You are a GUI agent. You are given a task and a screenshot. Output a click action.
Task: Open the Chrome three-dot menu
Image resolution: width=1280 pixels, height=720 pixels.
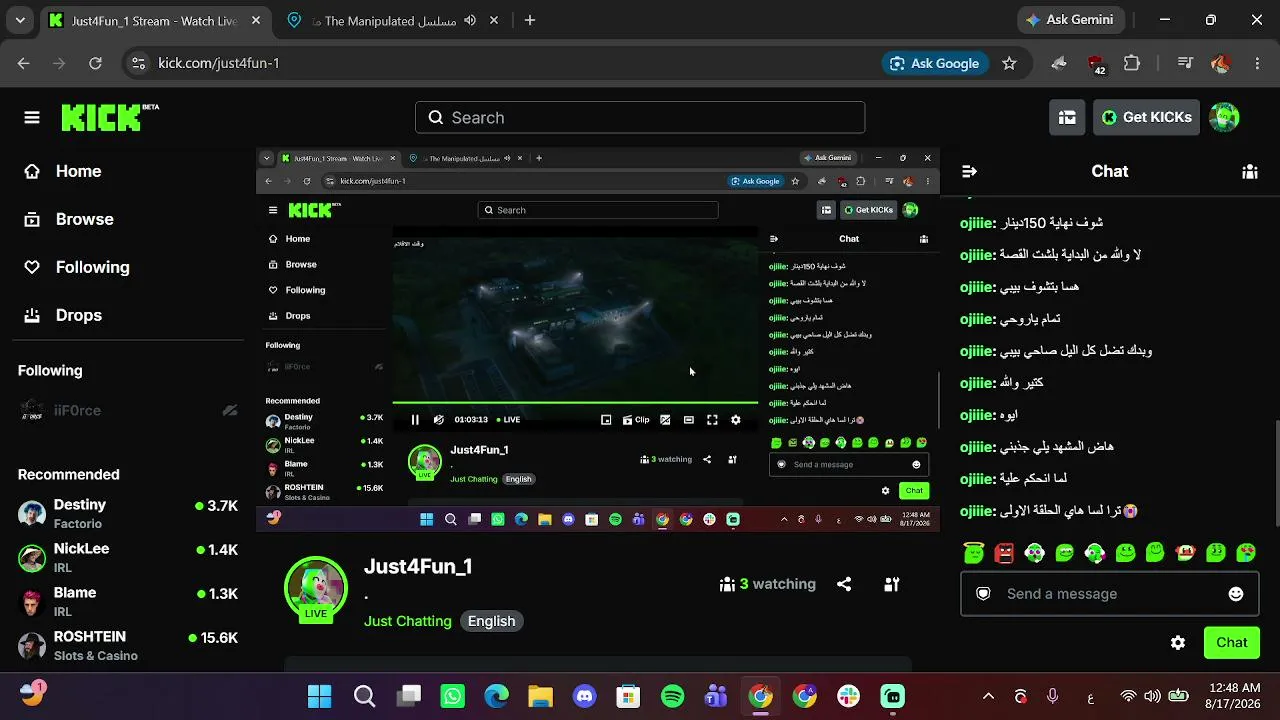(x=1258, y=63)
